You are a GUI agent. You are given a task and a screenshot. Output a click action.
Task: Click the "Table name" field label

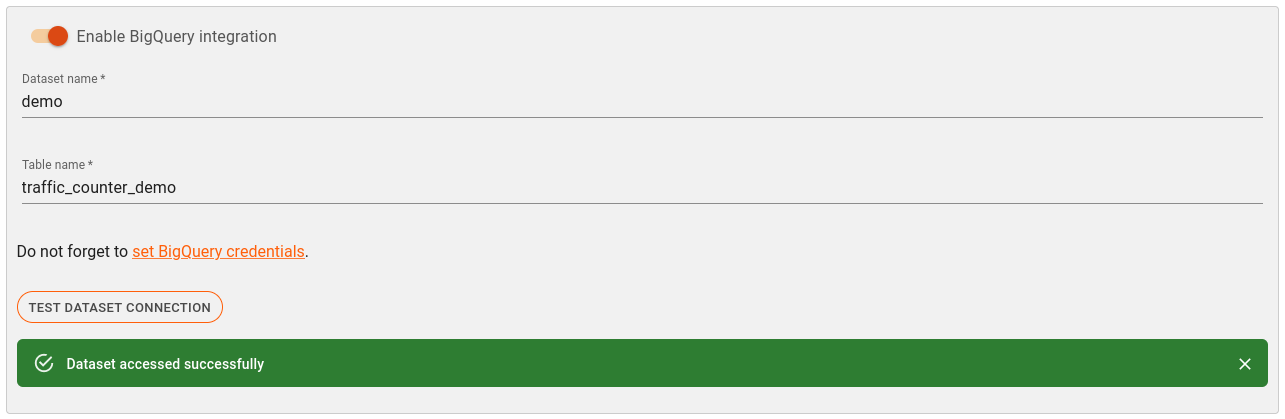point(53,164)
